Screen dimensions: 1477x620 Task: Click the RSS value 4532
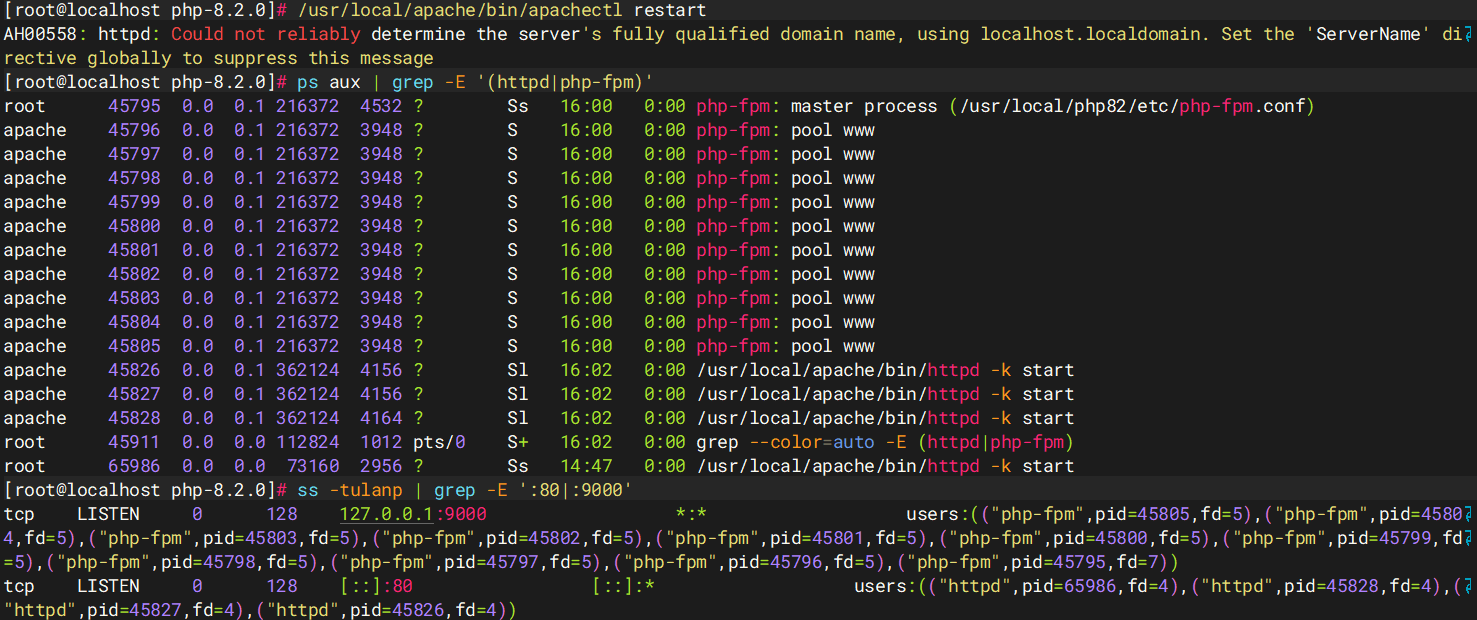tap(381, 106)
